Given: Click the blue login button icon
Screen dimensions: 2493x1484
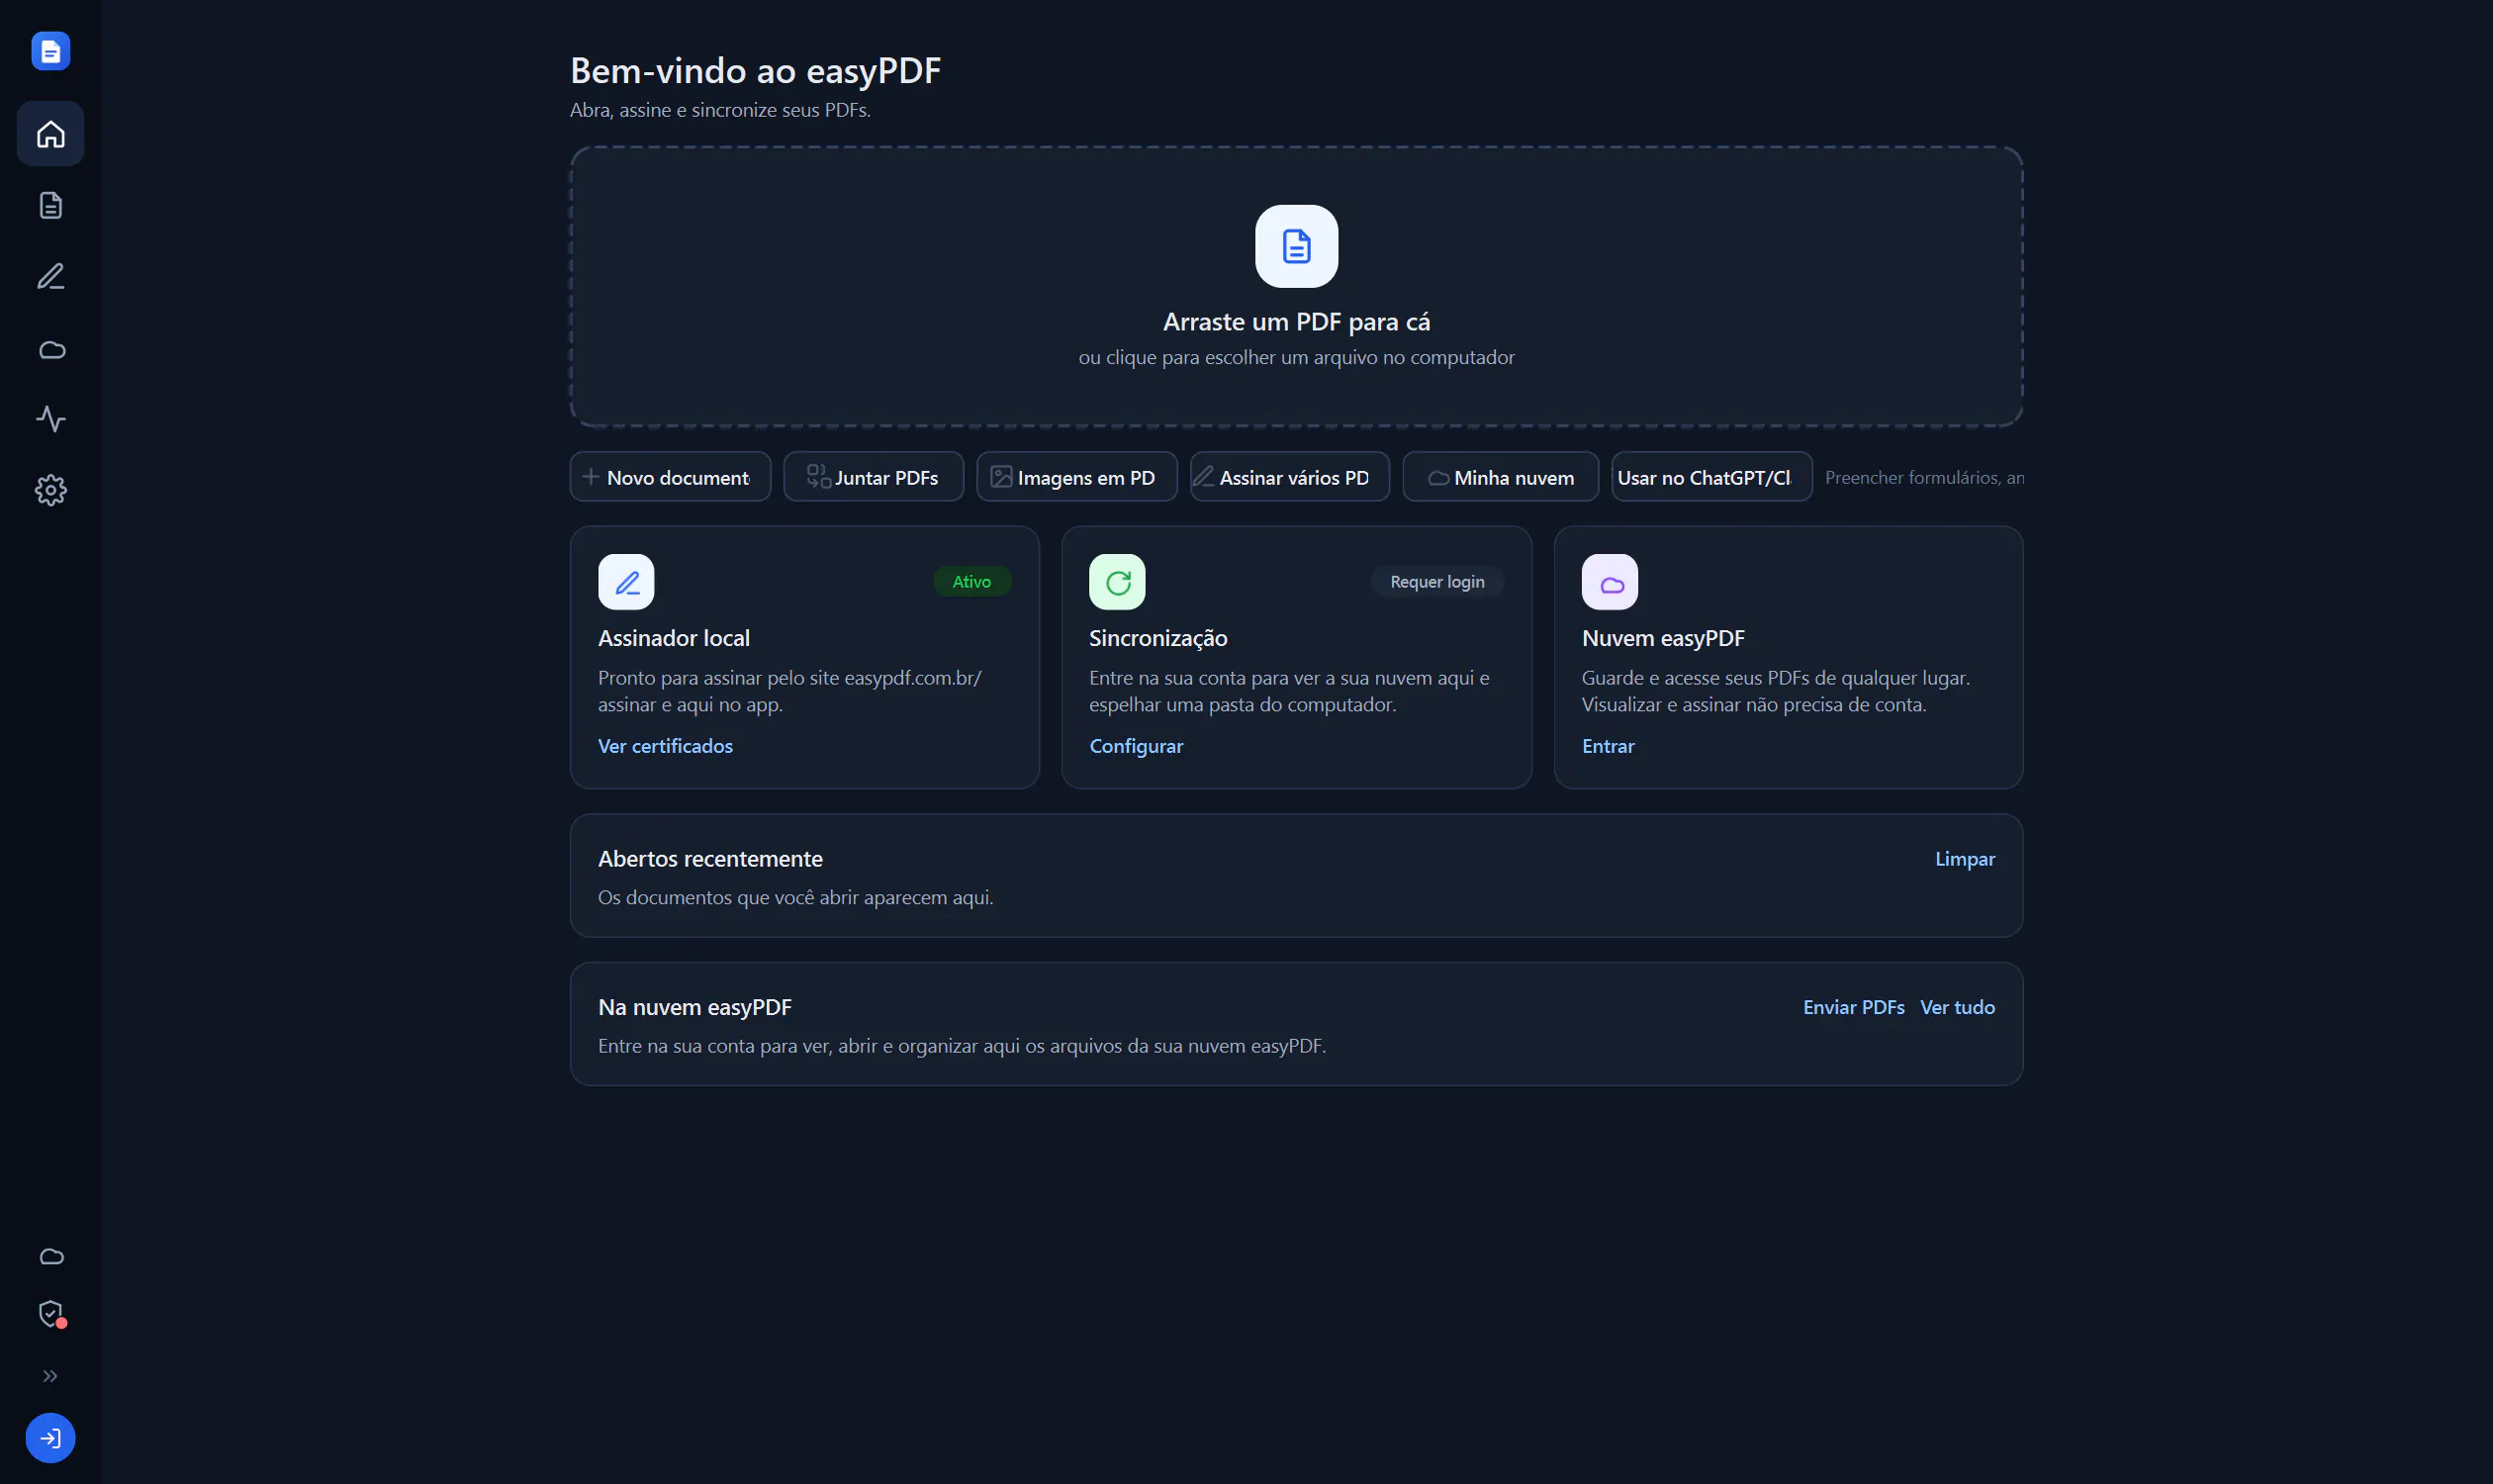Looking at the screenshot, I should coord(50,1437).
